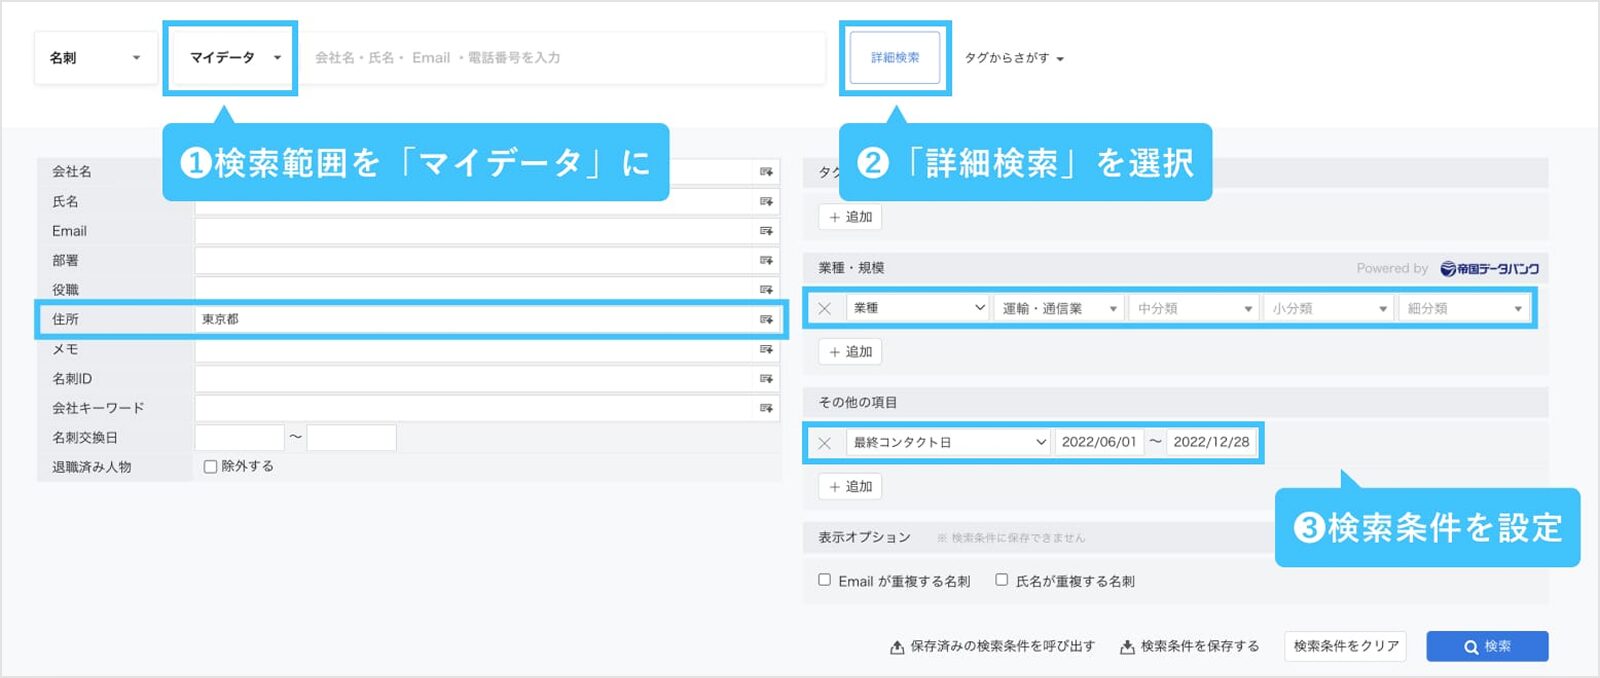Click the list icon on the 役職 row

(x=766, y=290)
